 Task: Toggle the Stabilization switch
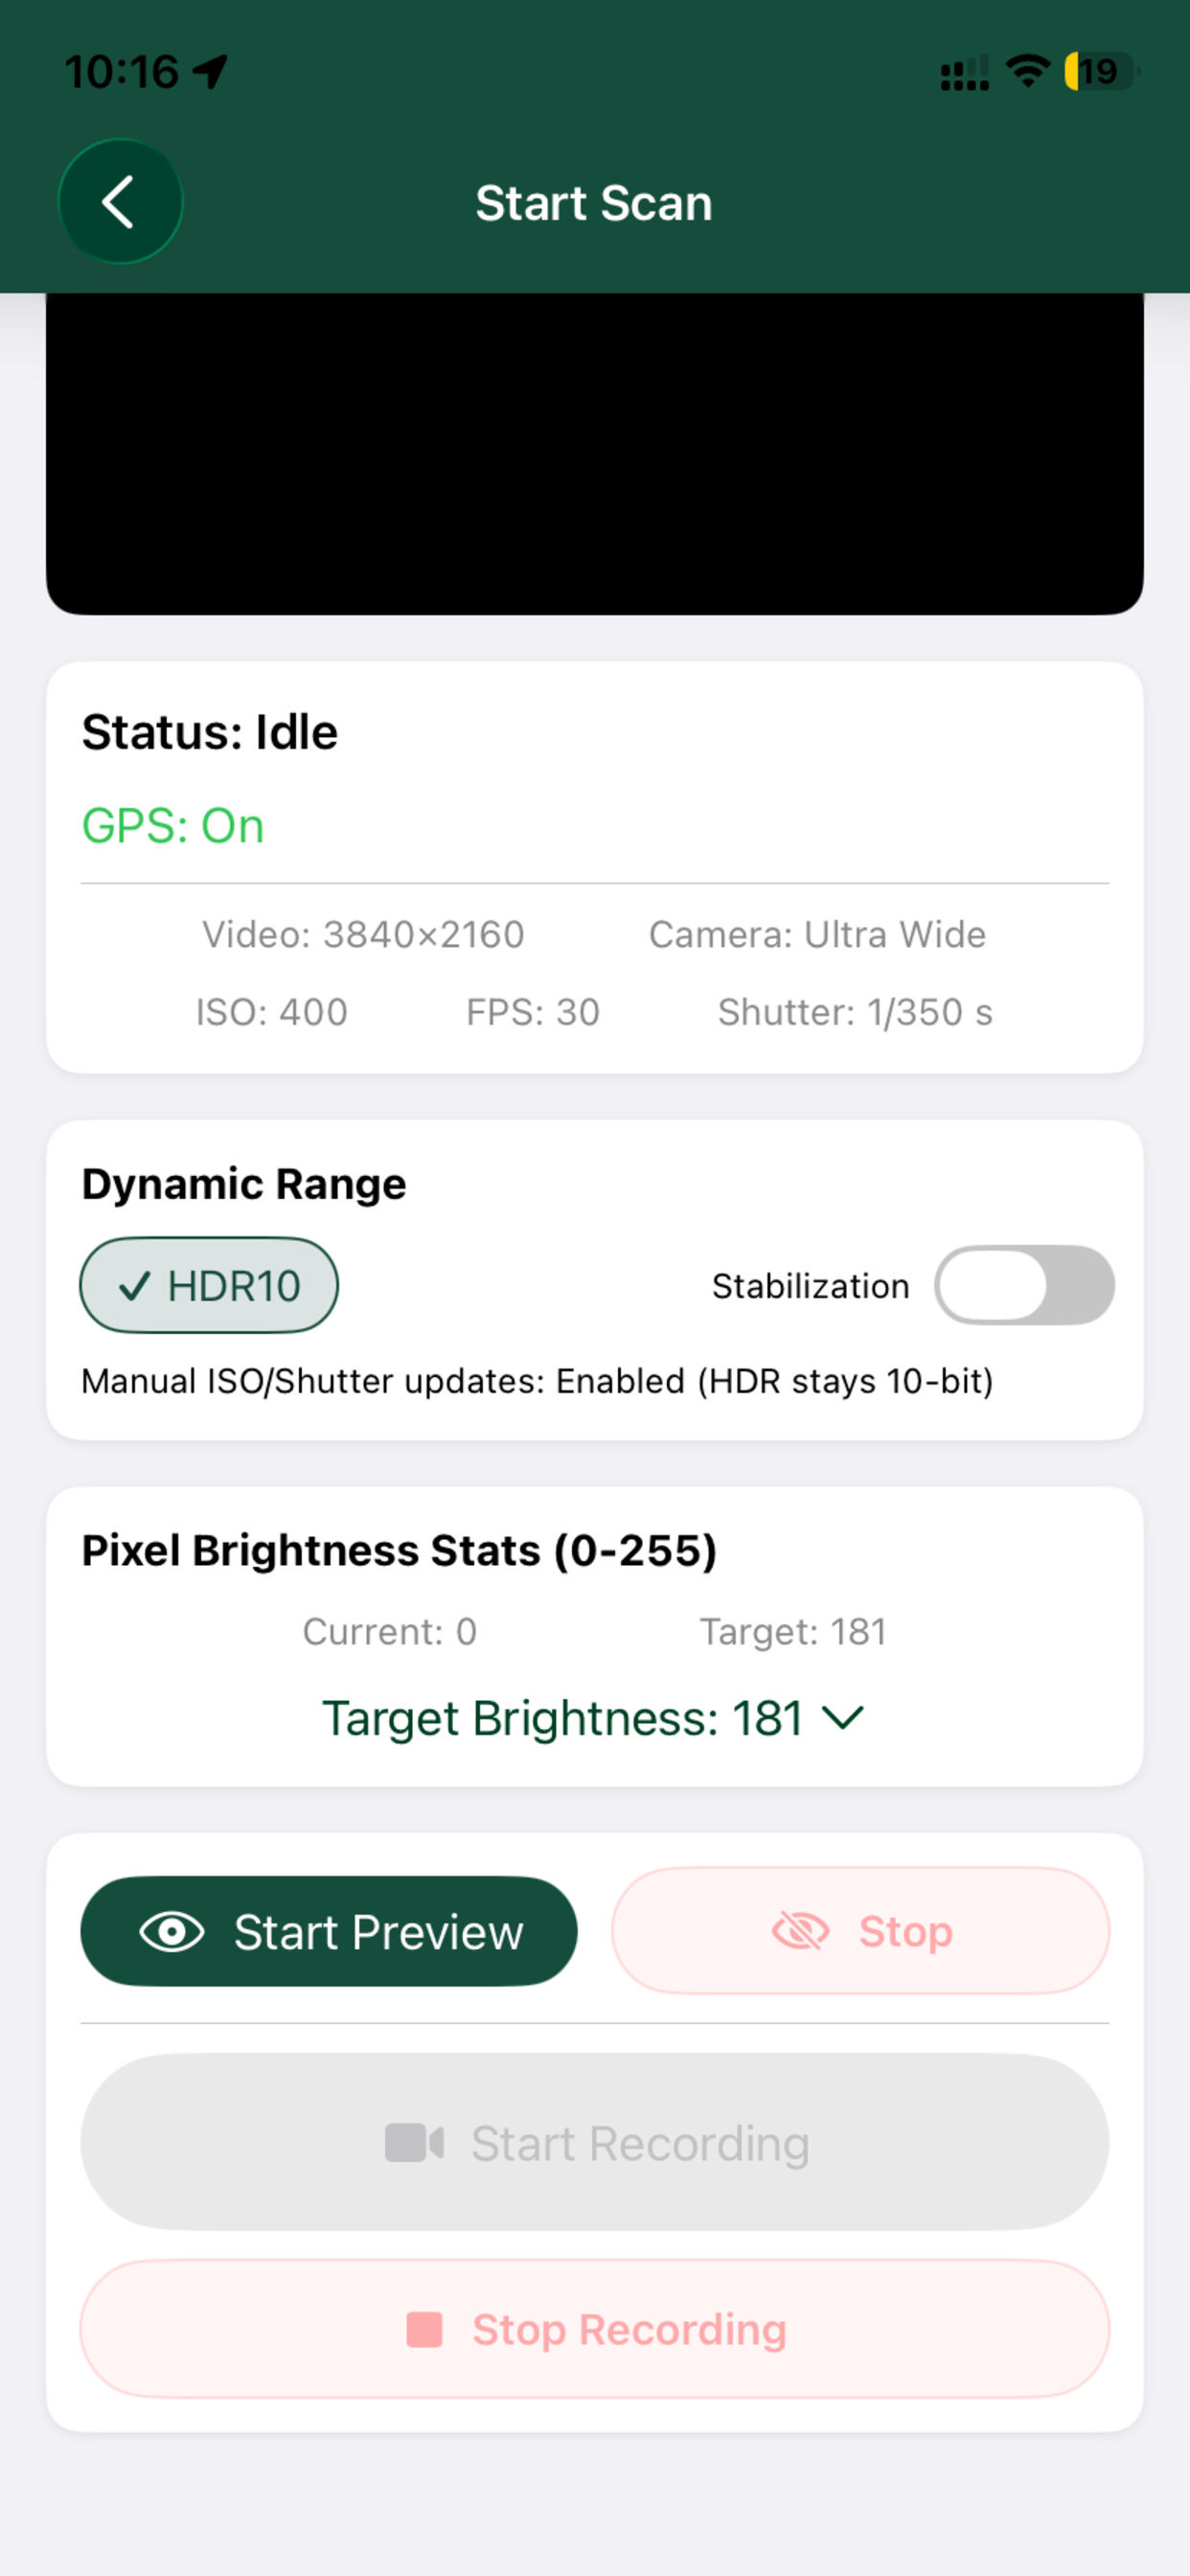1024,1285
